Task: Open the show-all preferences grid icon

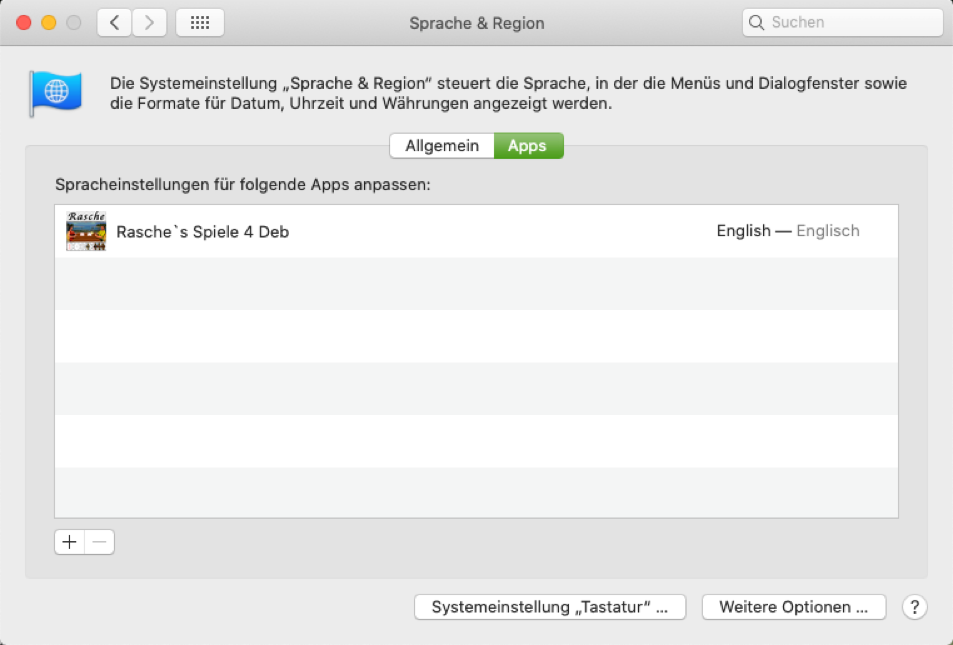Action: click(x=199, y=22)
